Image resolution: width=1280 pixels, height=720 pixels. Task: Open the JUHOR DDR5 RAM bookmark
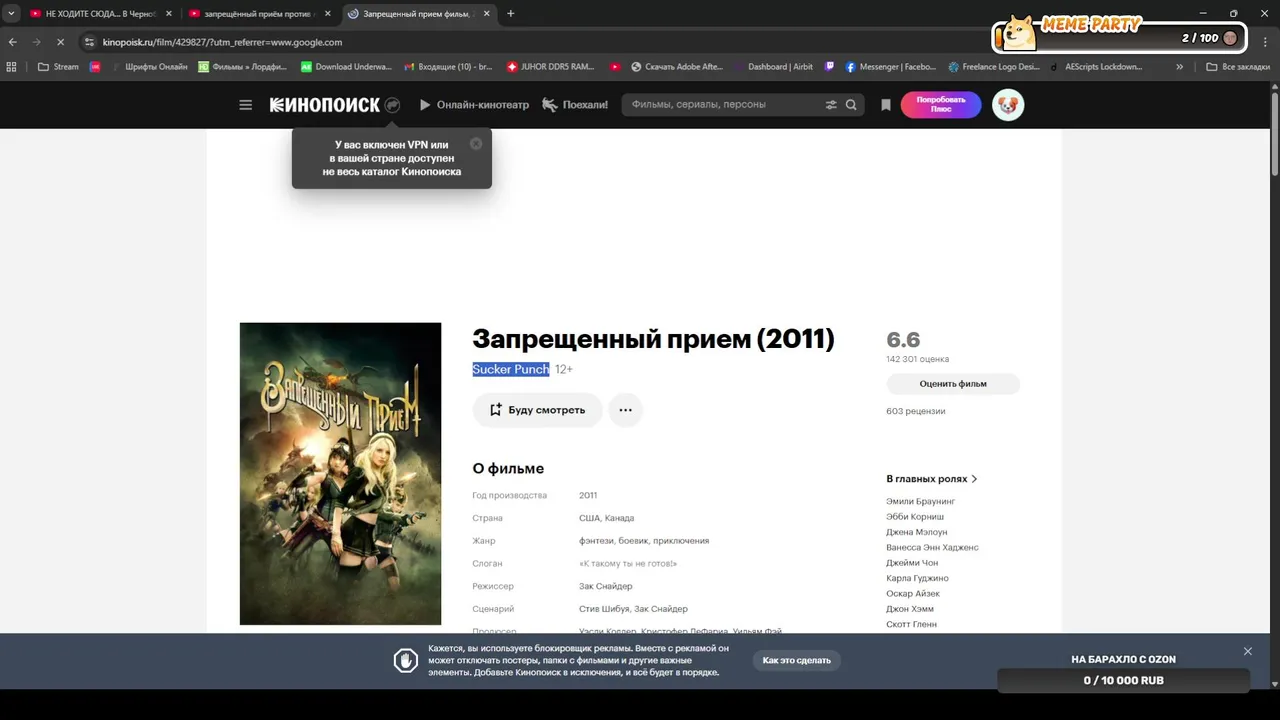click(x=550, y=67)
